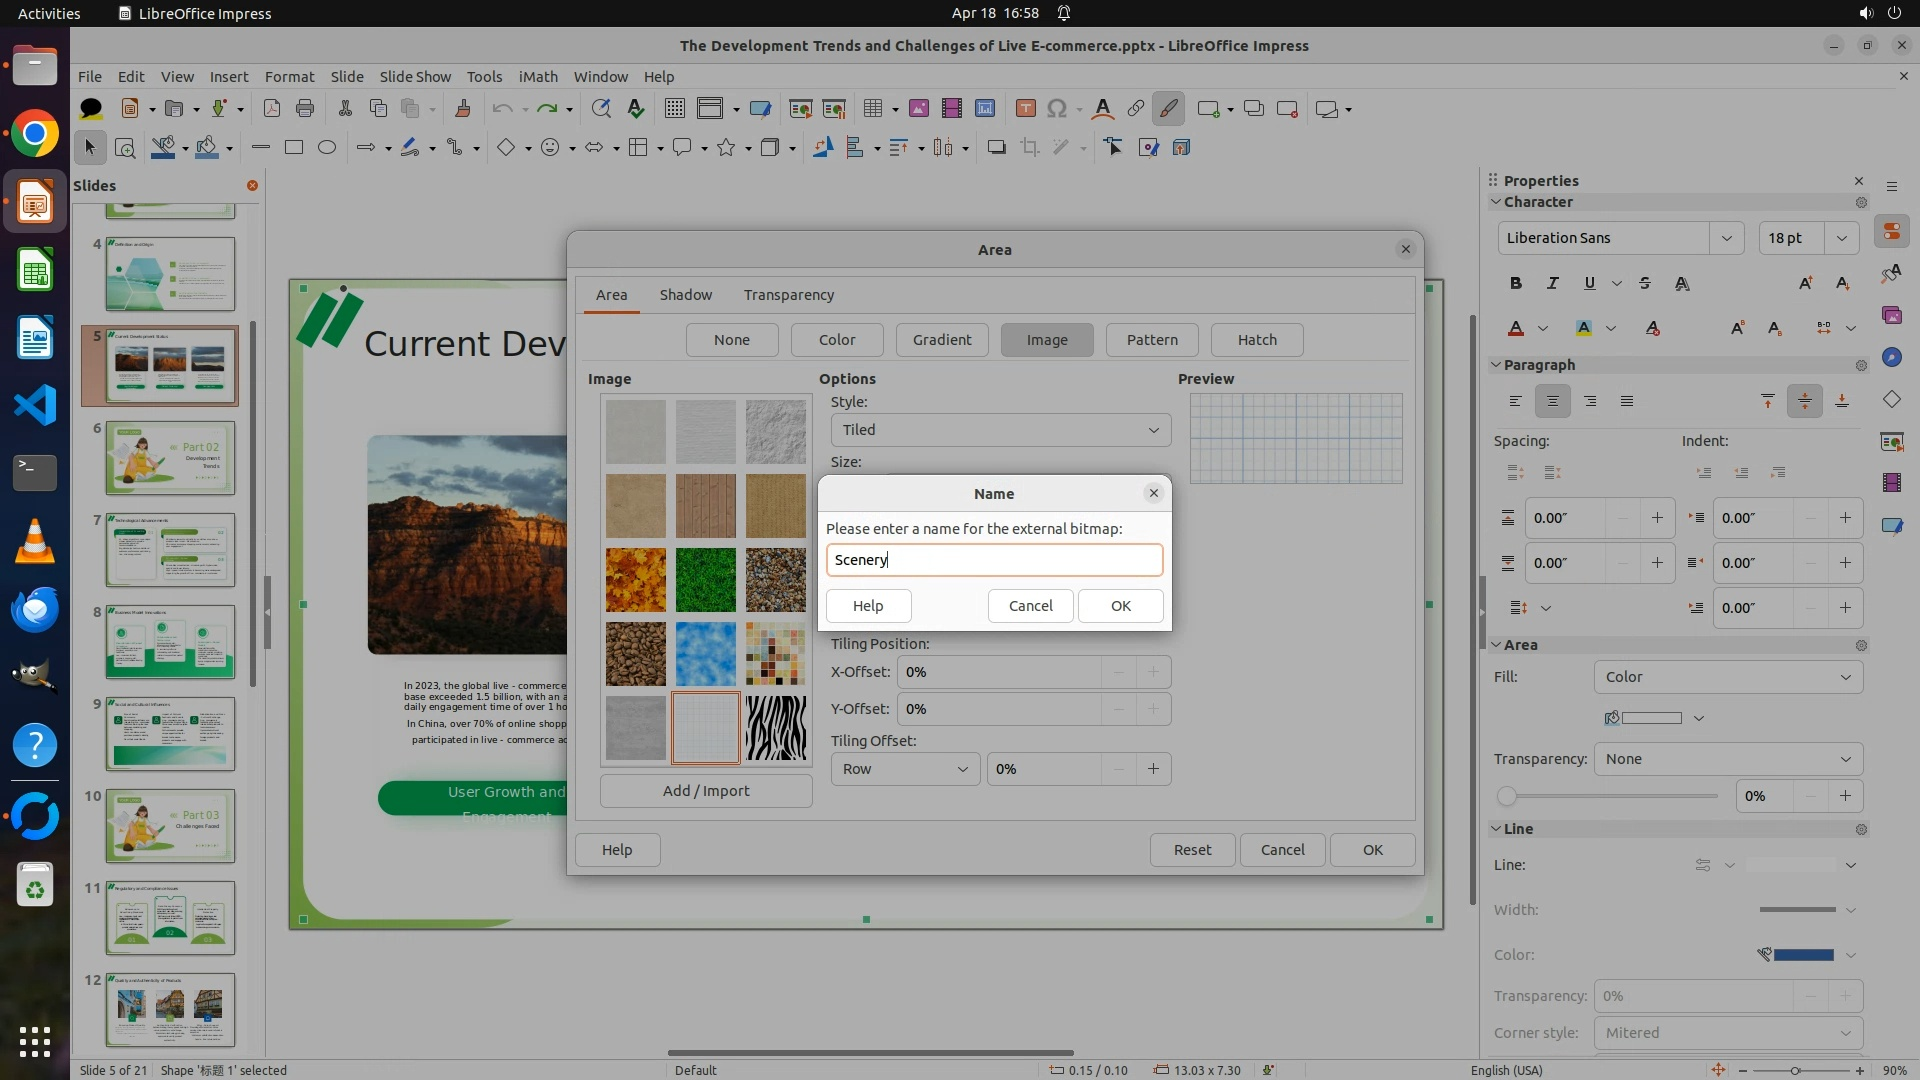This screenshot has height=1080, width=1920.
Task: Open the Slide Show menu
Action: coord(415,77)
